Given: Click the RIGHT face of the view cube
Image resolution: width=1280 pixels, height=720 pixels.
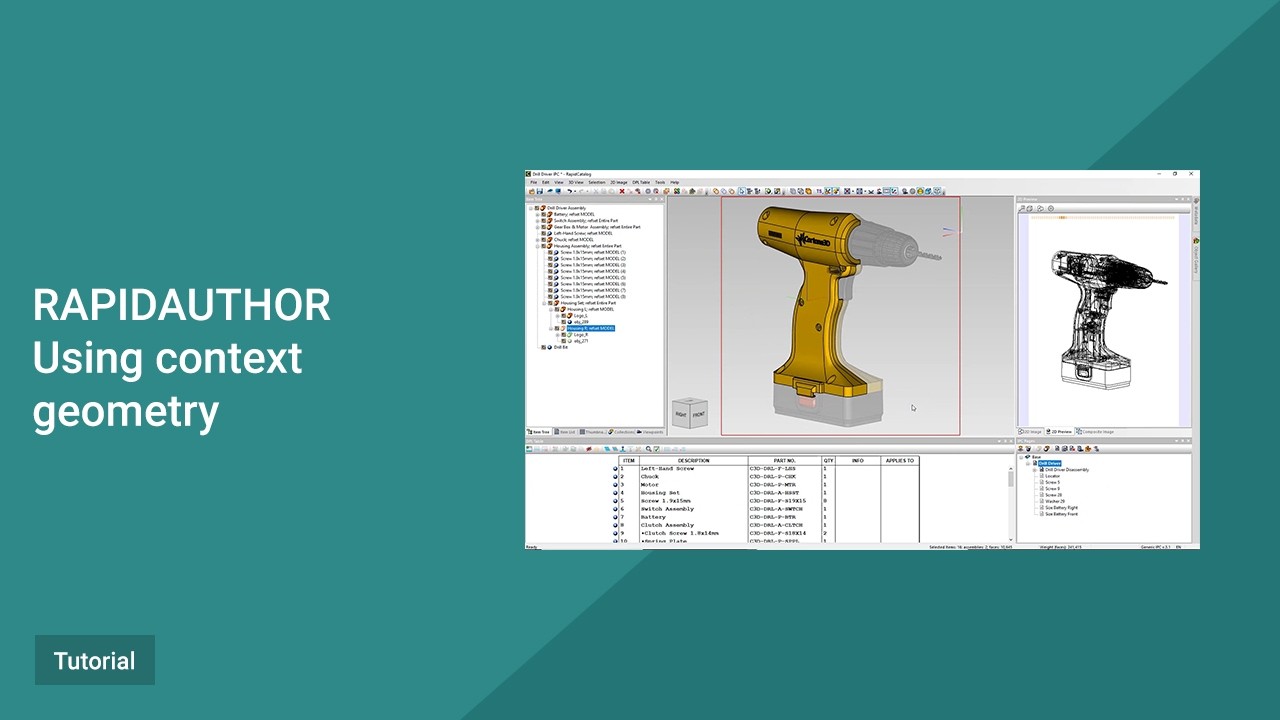Looking at the screenshot, I should tap(681, 413).
